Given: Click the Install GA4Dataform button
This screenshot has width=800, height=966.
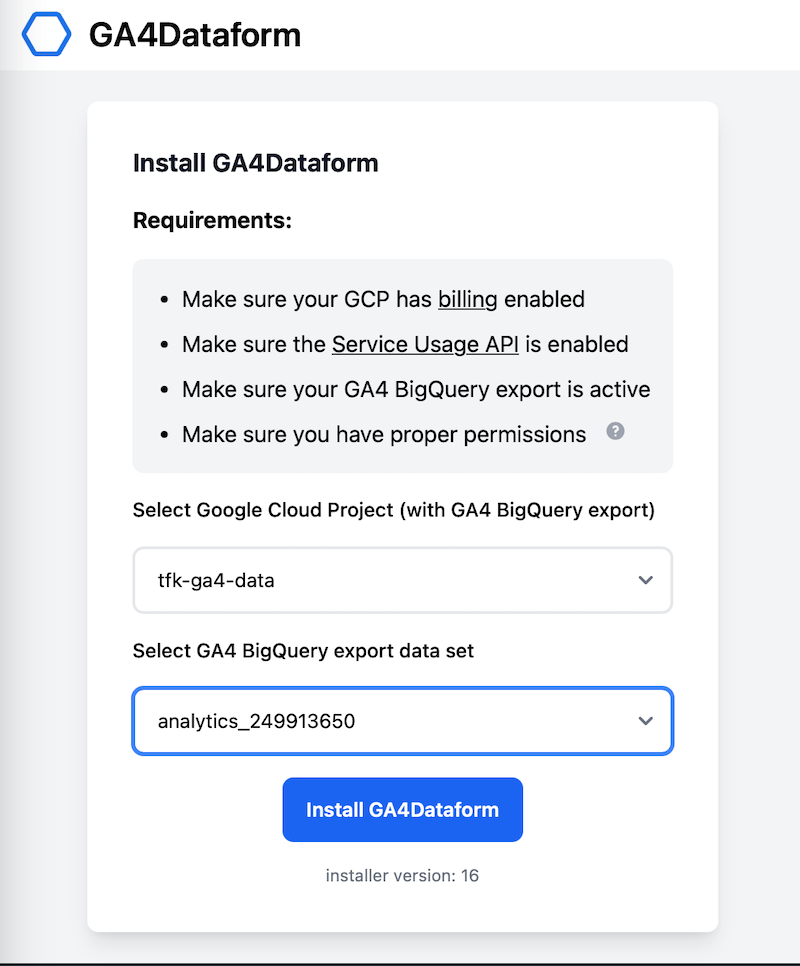Looking at the screenshot, I should click(x=402, y=809).
